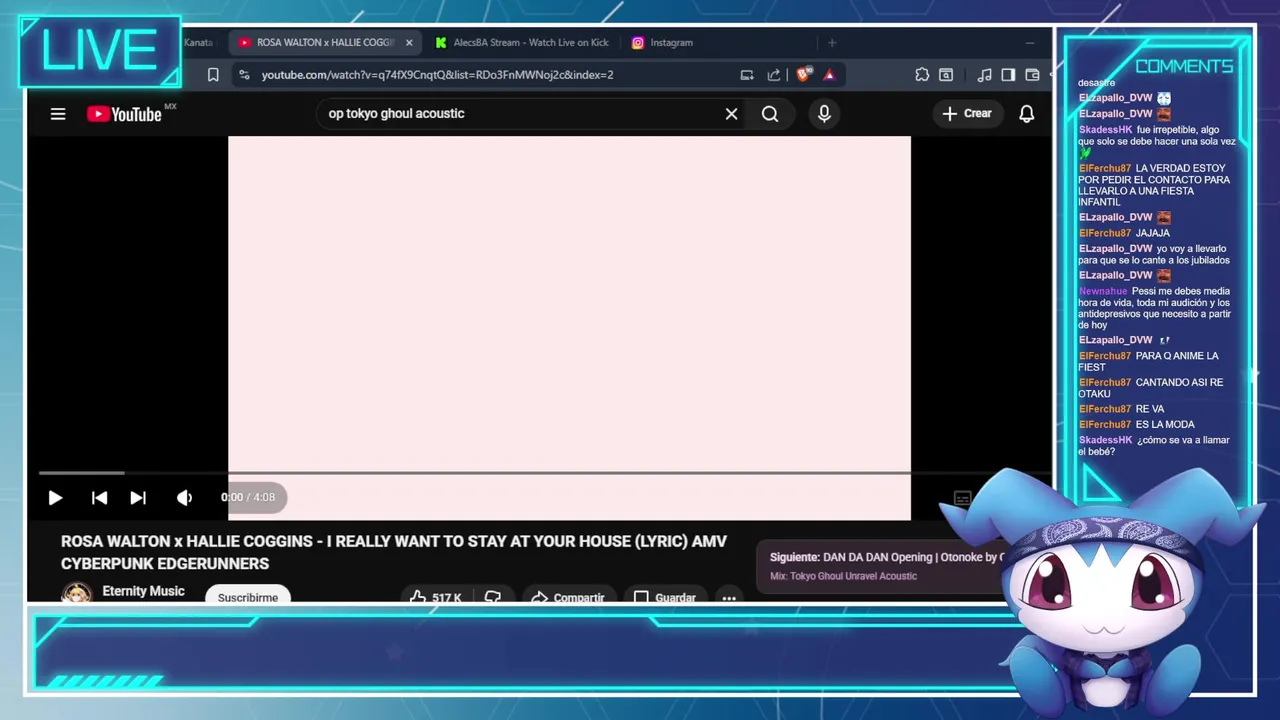Open Mix: Tokyo Ghoul Unravel Acoustic playlist

click(x=843, y=576)
